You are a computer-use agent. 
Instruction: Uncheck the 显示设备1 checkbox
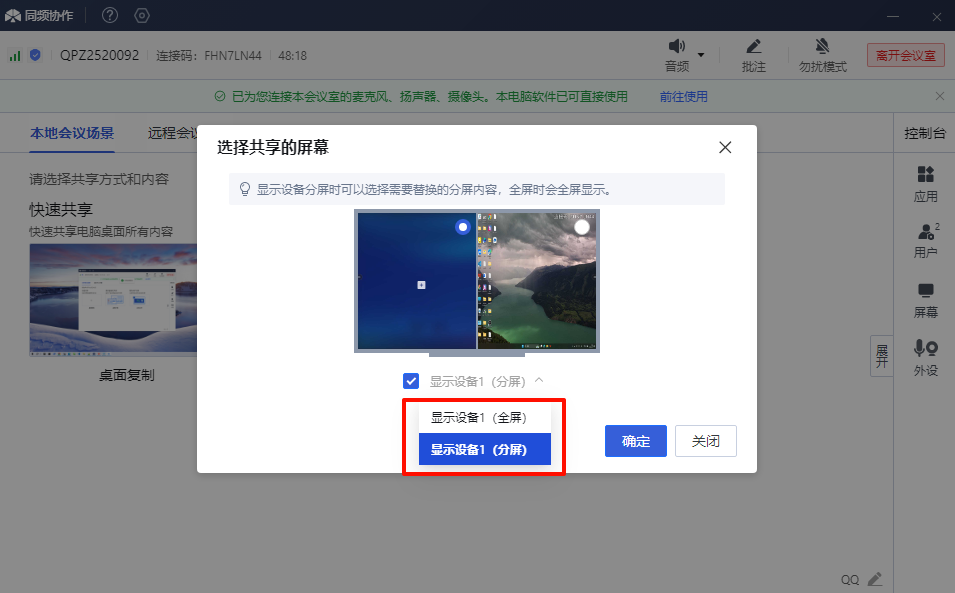[x=411, y=380]
